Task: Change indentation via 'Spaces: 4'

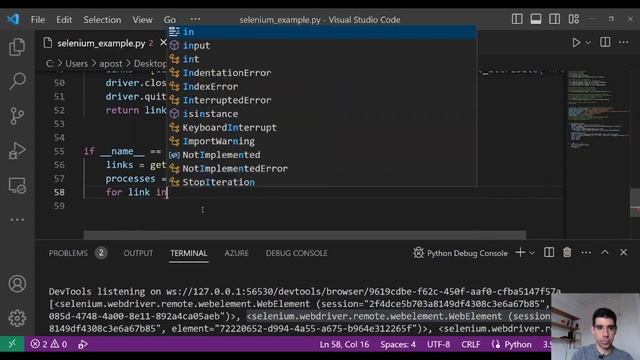Action: [x=398, y=344]
